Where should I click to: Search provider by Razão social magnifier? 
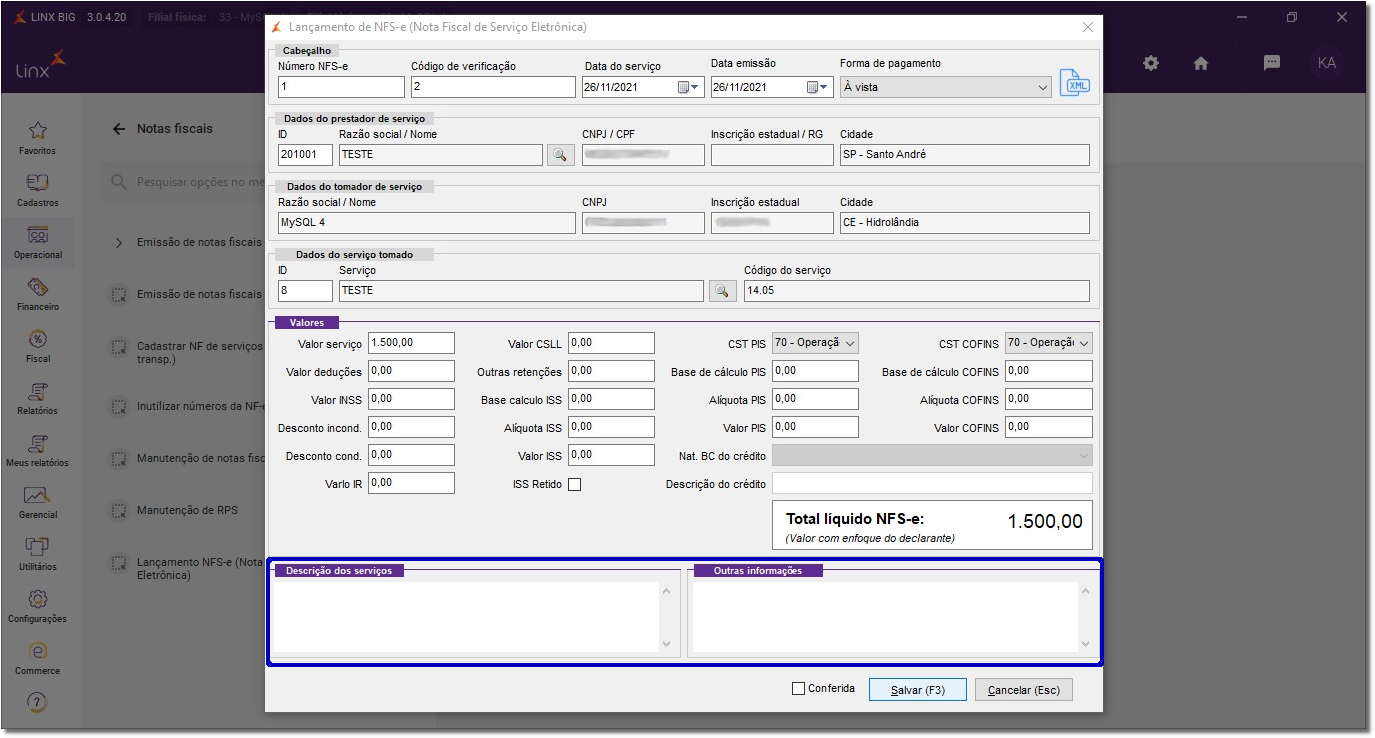pos(560,155)
